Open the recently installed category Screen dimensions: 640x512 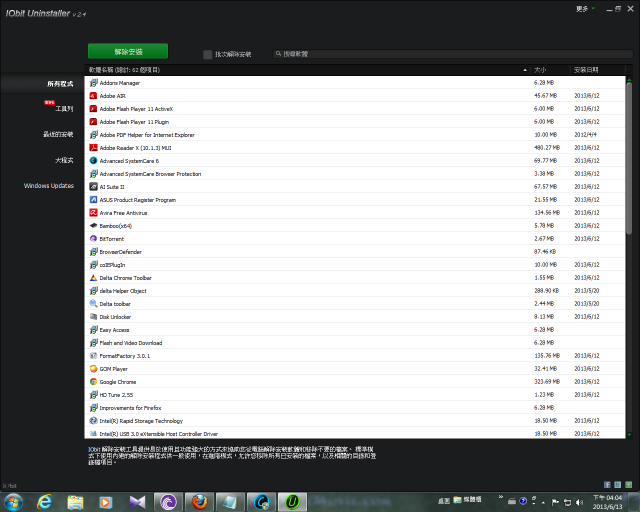[x=58, y=134]
